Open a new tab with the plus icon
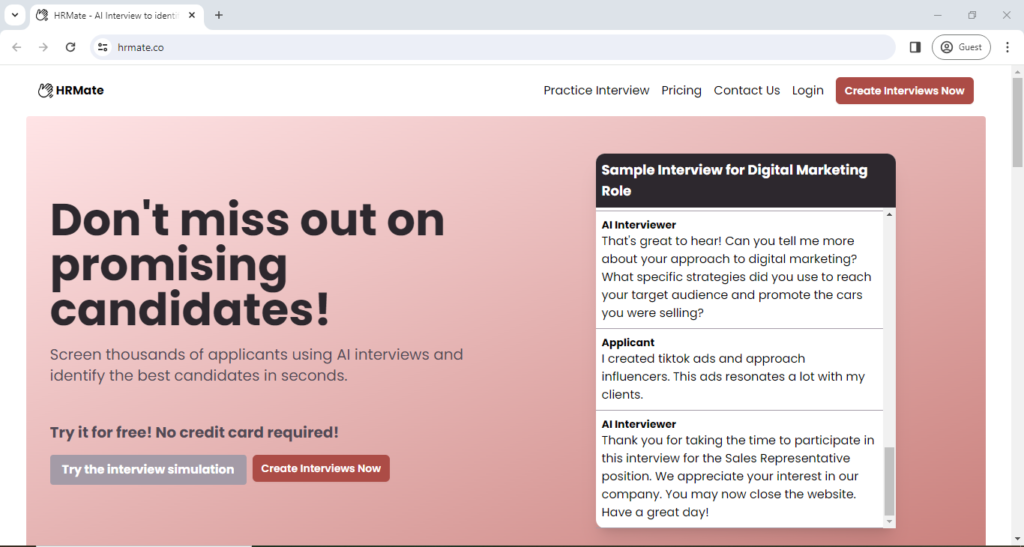1024x547 pixels. 219,15
